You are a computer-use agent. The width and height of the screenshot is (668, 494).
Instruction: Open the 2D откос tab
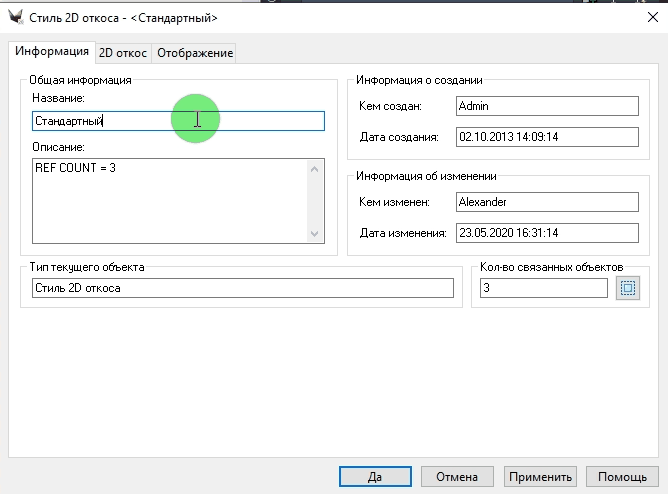123,53
